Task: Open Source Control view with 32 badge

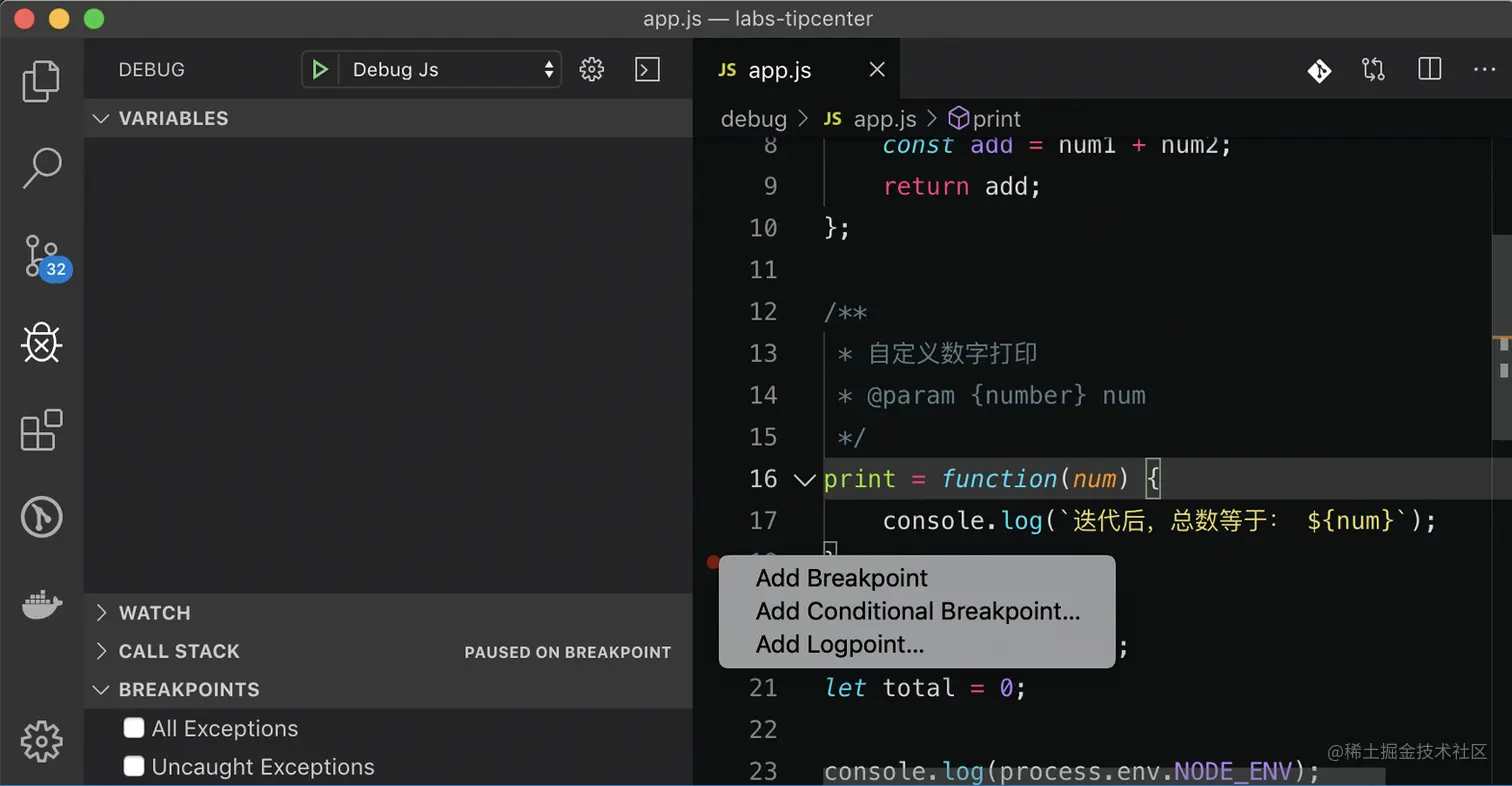Action: point(46,258)
